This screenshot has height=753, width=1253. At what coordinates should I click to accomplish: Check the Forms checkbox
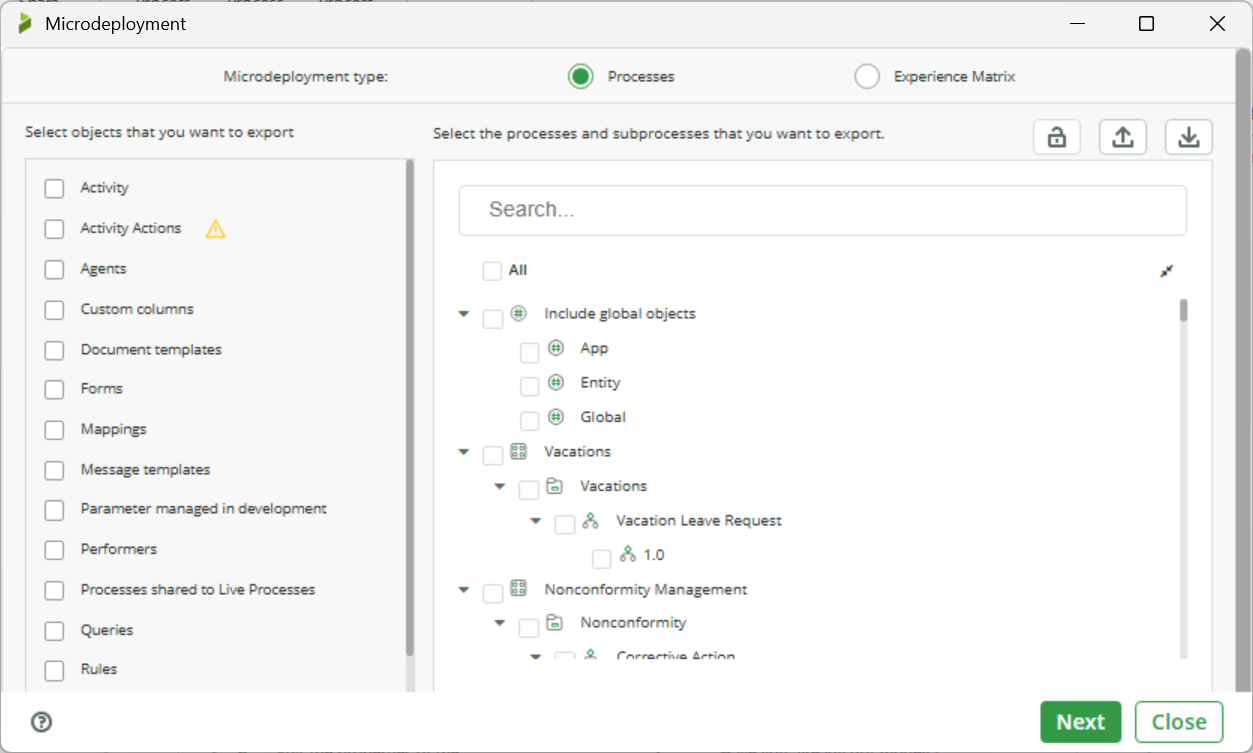[54, 390]
